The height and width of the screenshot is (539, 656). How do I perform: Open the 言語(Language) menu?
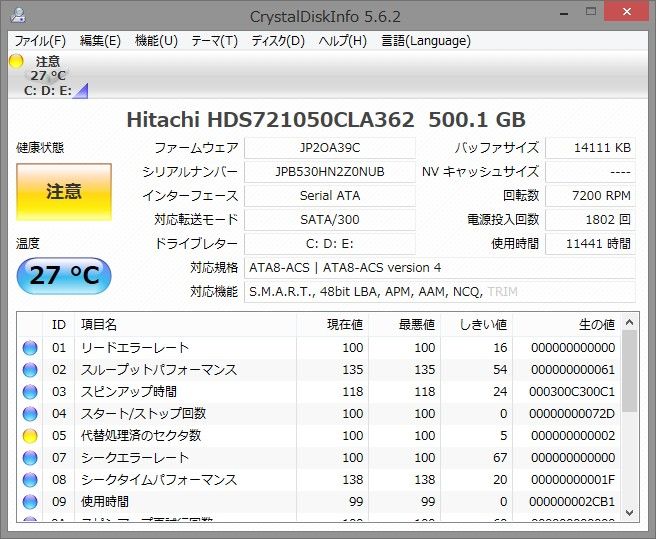coord(426,41)
